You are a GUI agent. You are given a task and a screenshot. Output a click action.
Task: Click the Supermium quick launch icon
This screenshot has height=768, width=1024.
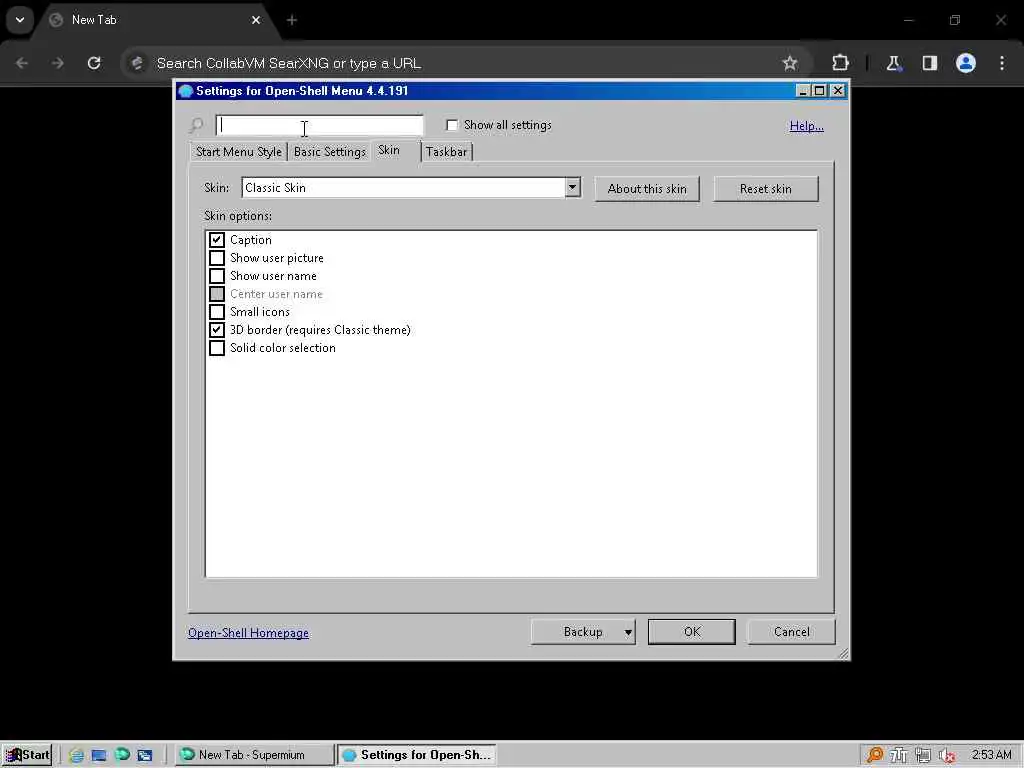tap(122, 755)
